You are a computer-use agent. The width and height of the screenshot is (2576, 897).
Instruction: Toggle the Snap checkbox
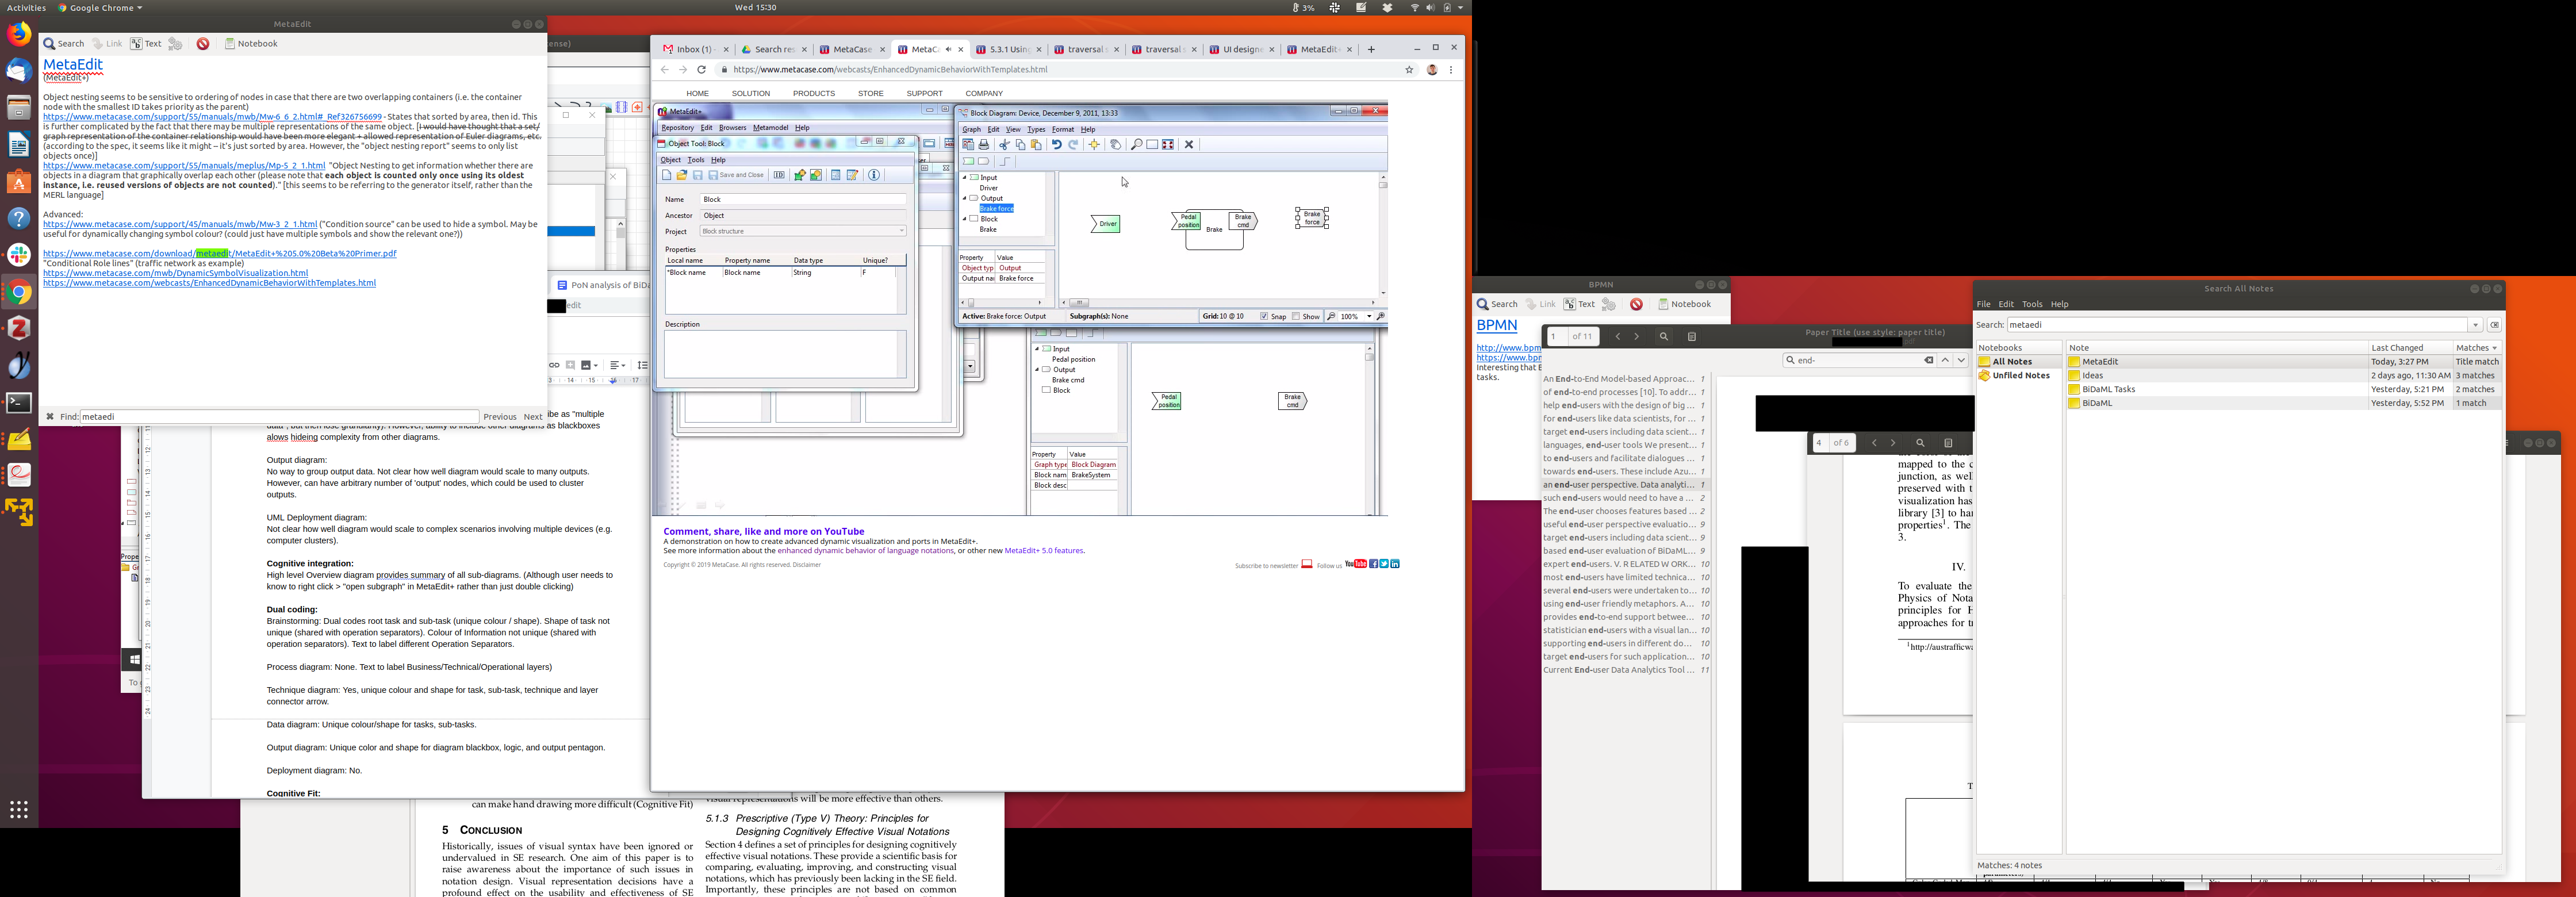coord(1265,316)
